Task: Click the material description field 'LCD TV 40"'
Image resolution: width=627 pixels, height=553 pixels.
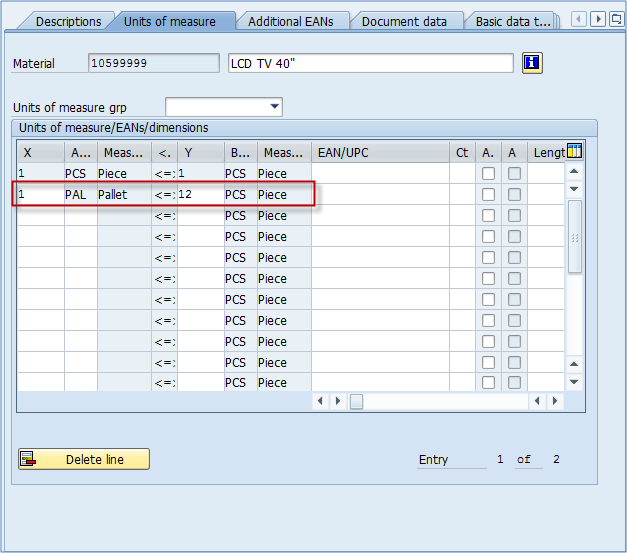Action: (x=370, y=63)
